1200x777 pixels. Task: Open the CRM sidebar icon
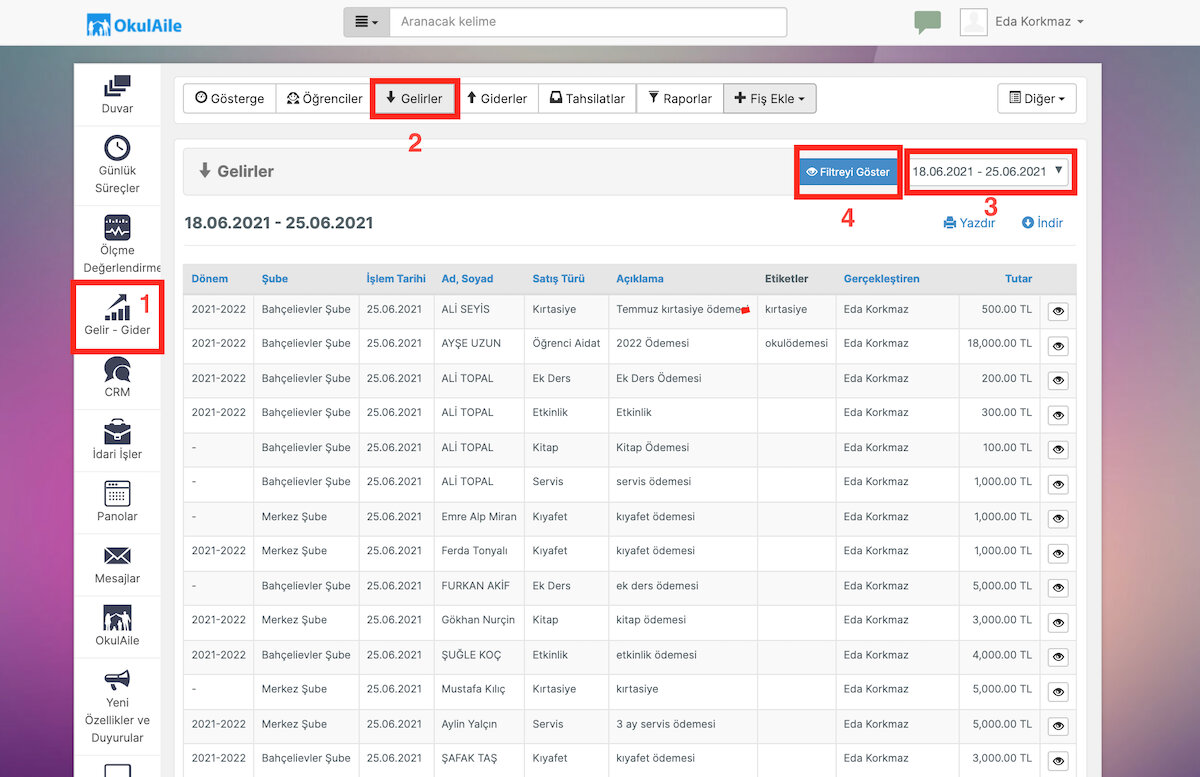click(x=117, y=370)
